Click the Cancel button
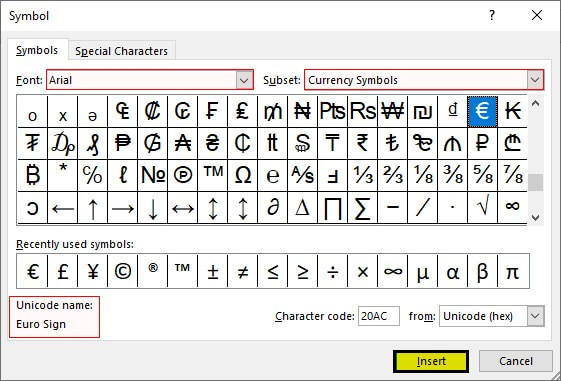This screenshot has width=561, height=381. click(x=516, y=361)
